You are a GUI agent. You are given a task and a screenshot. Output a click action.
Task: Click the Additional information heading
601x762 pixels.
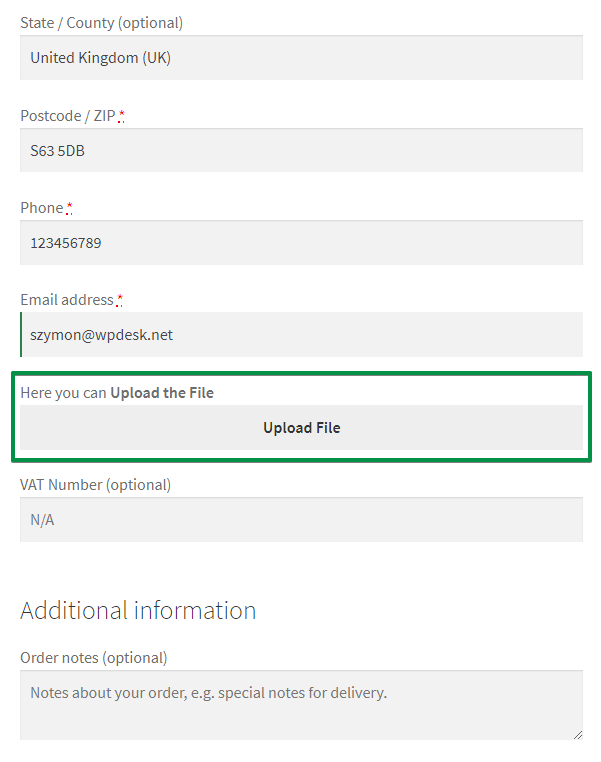pos(138,610)
